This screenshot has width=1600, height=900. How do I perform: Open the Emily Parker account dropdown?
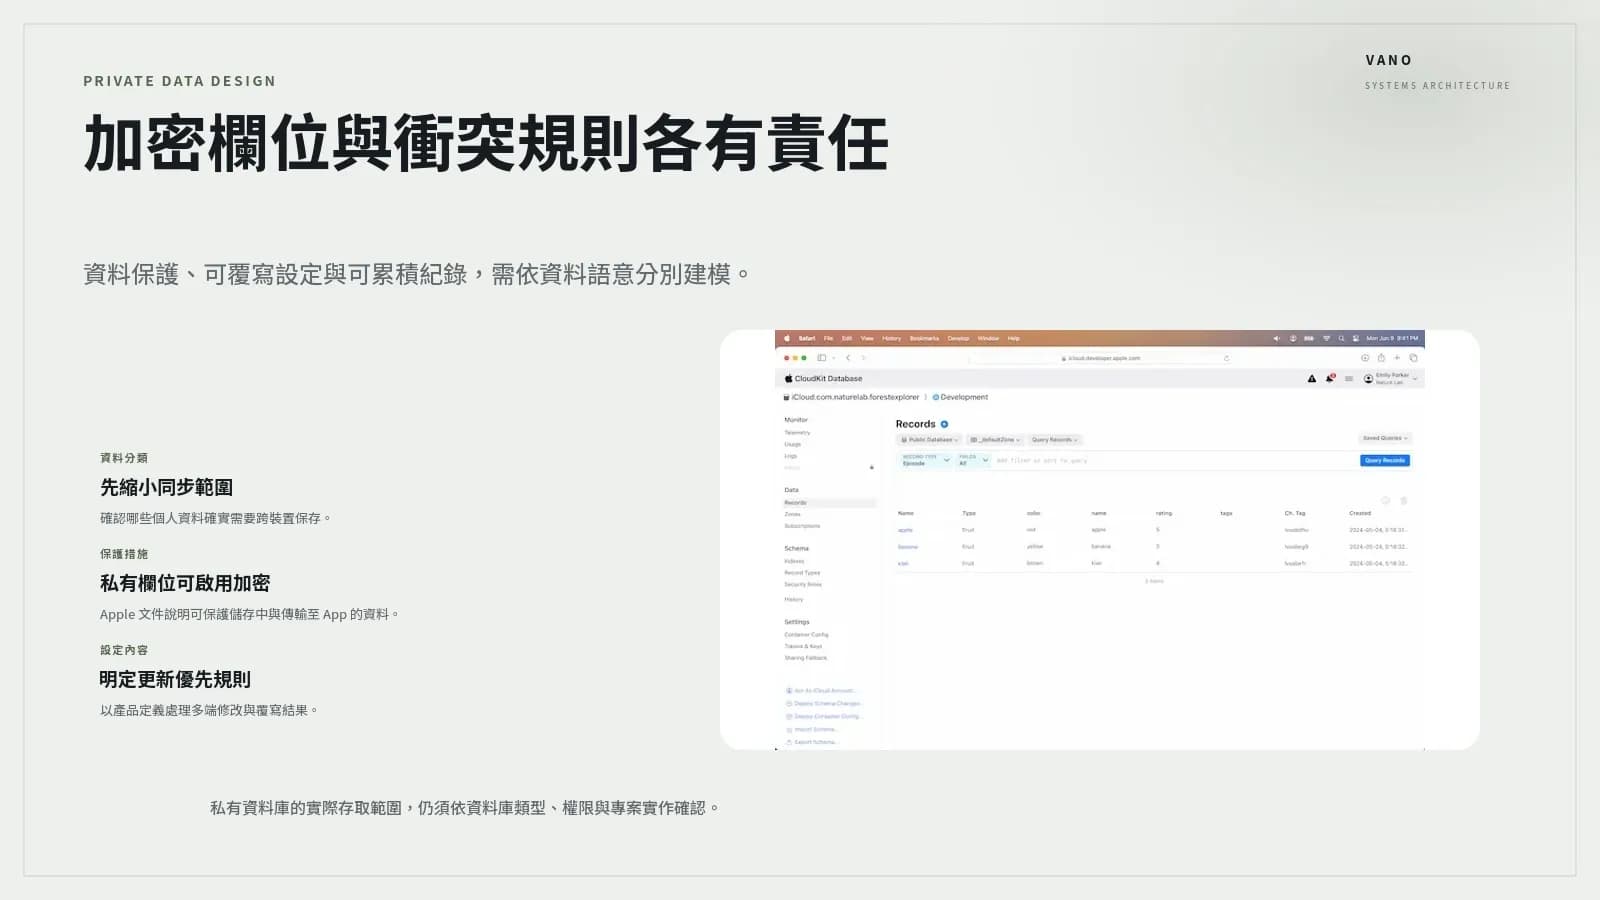pyautogui.click(x=1391, y=378)
